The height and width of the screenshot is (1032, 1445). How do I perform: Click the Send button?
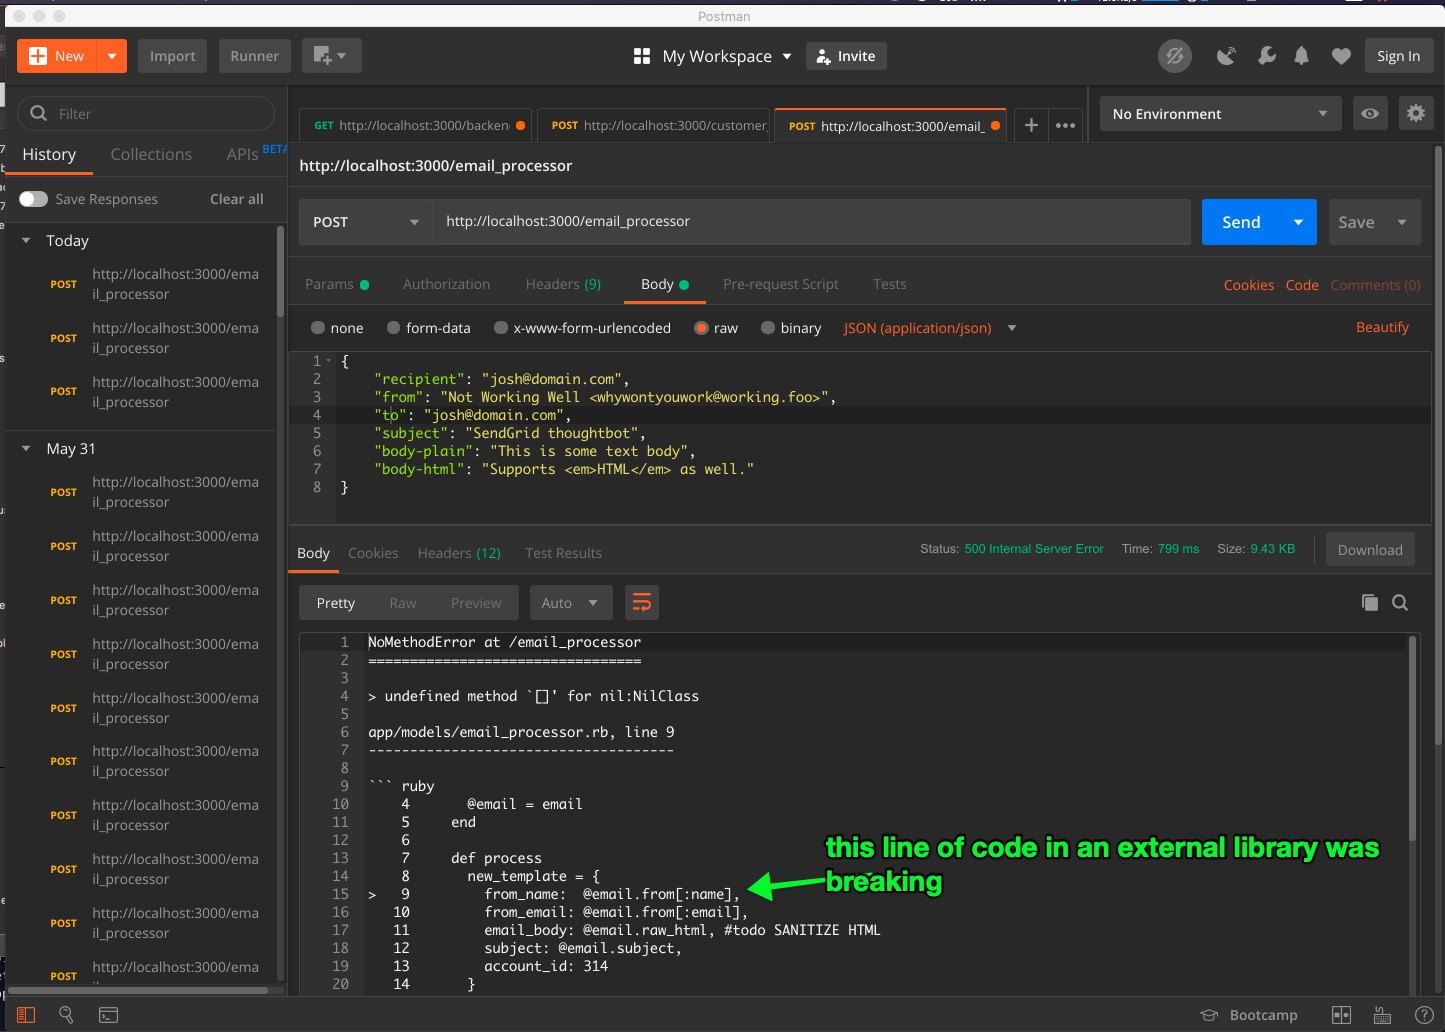point(1241,222)
